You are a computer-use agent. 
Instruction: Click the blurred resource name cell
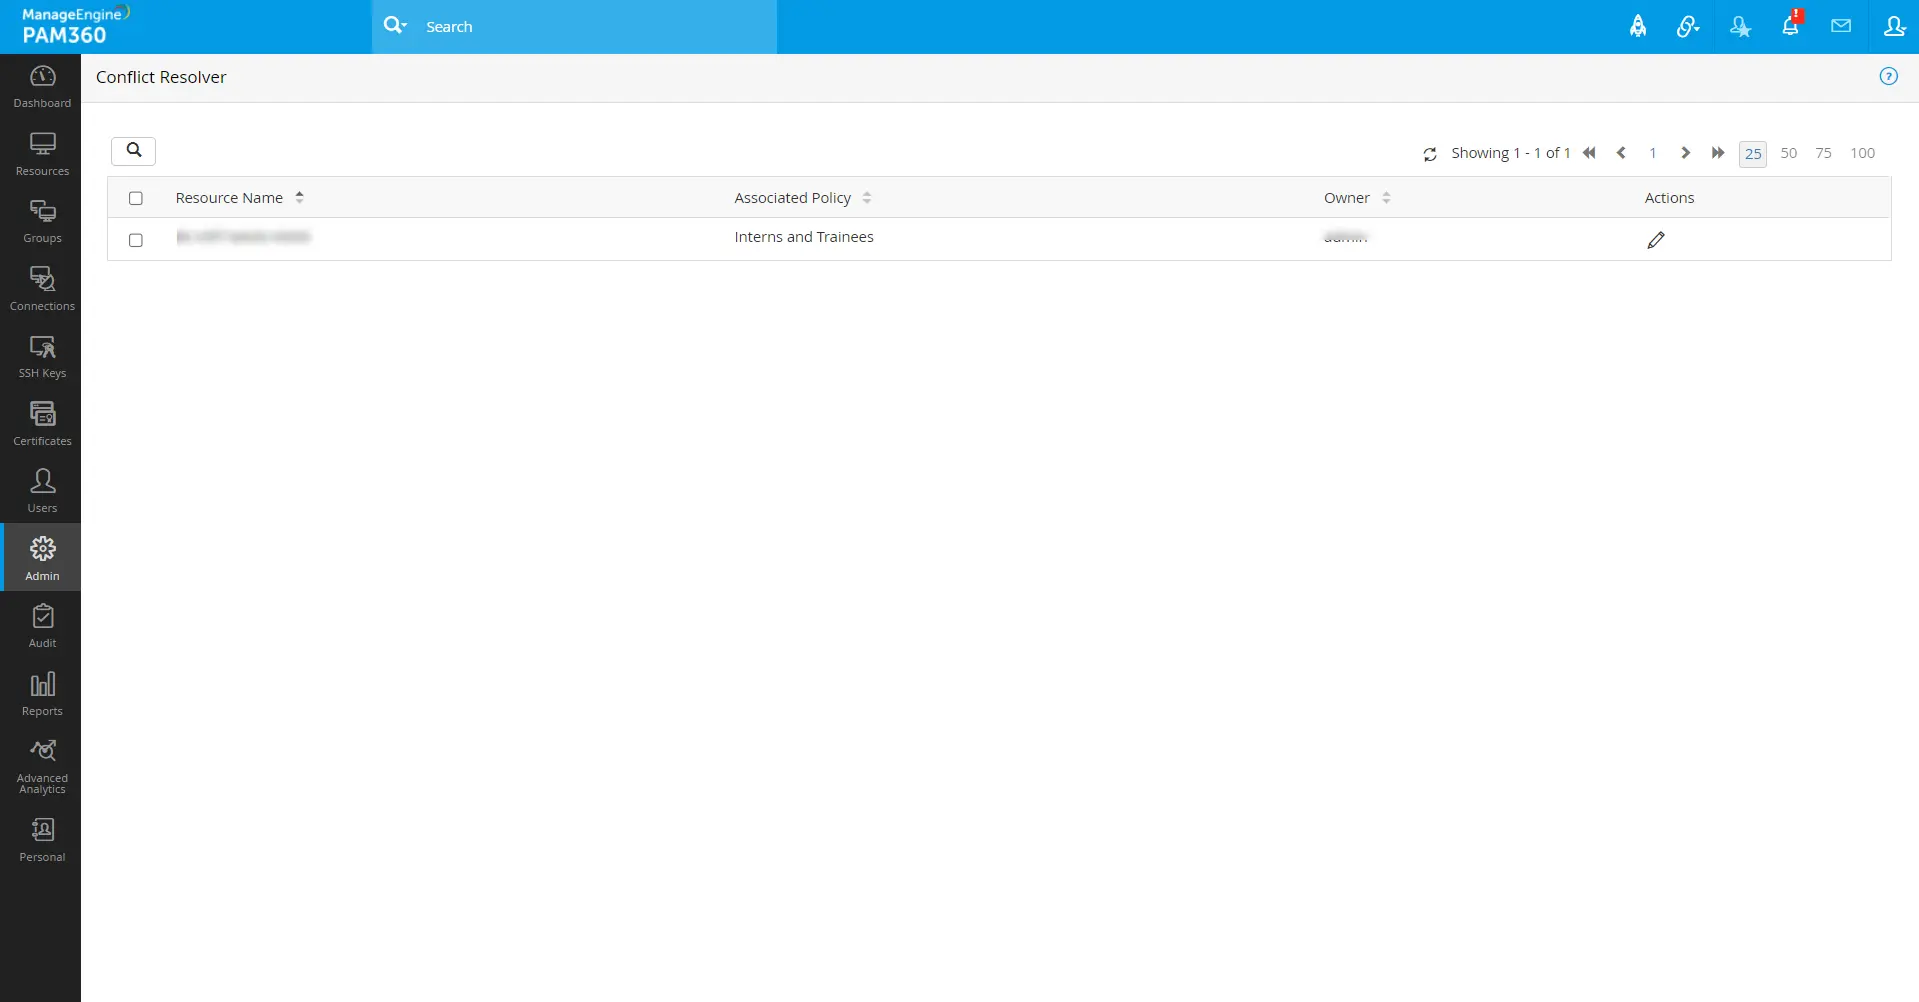coord(243,237)
